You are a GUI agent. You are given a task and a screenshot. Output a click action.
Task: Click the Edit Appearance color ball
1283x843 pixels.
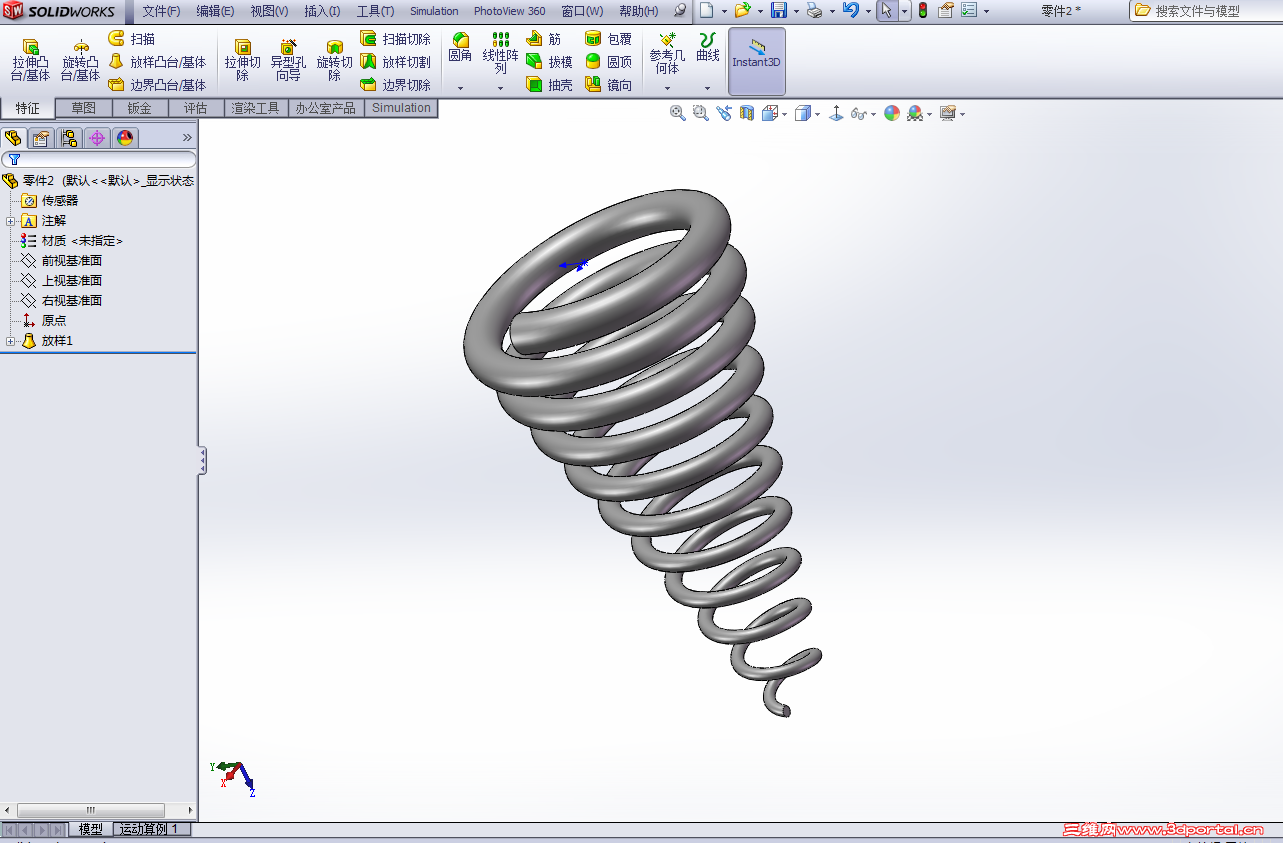[x=892, y=114]
